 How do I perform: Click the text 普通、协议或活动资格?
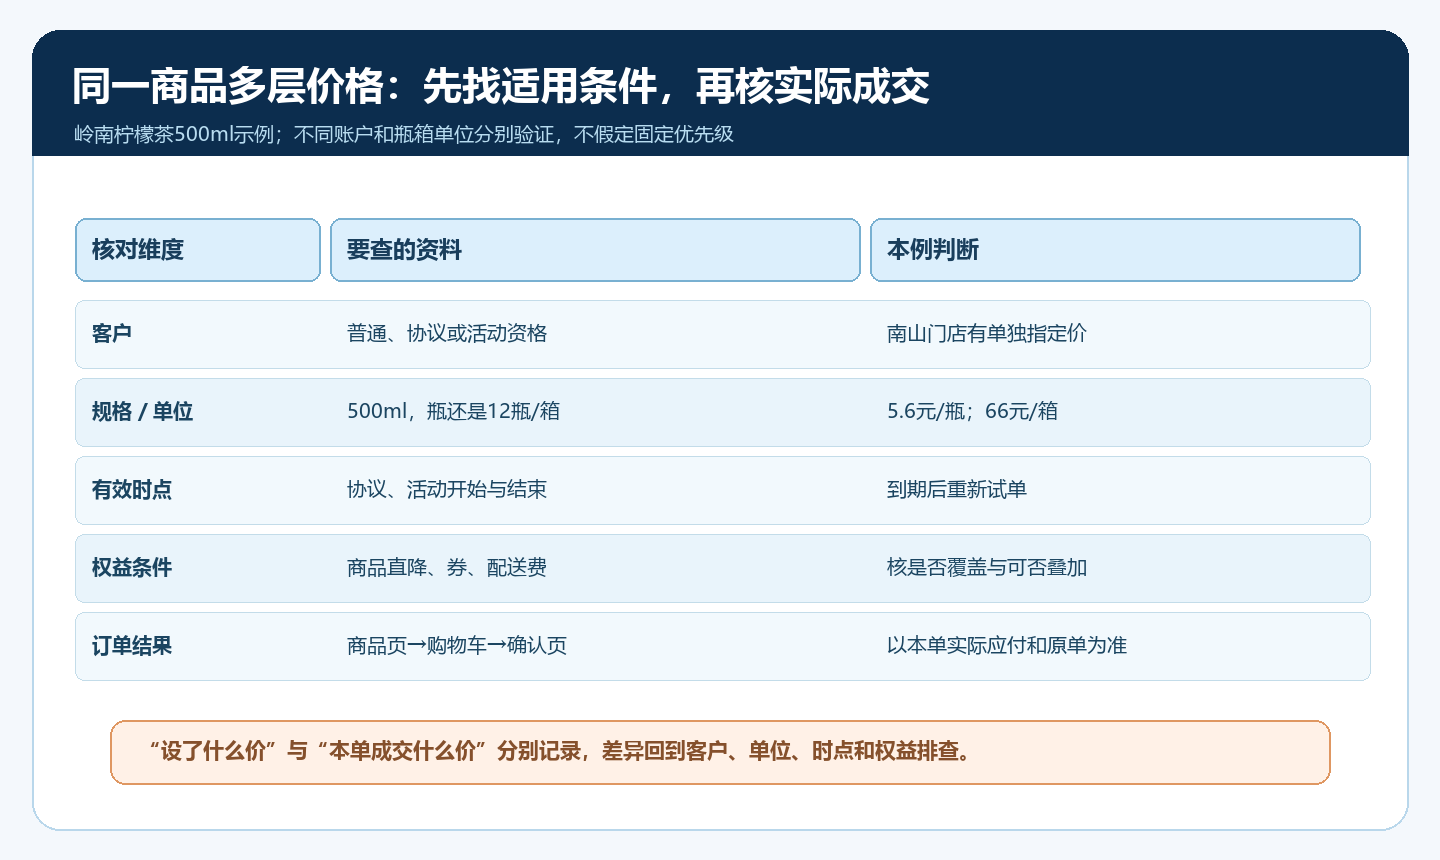[447, 334]
